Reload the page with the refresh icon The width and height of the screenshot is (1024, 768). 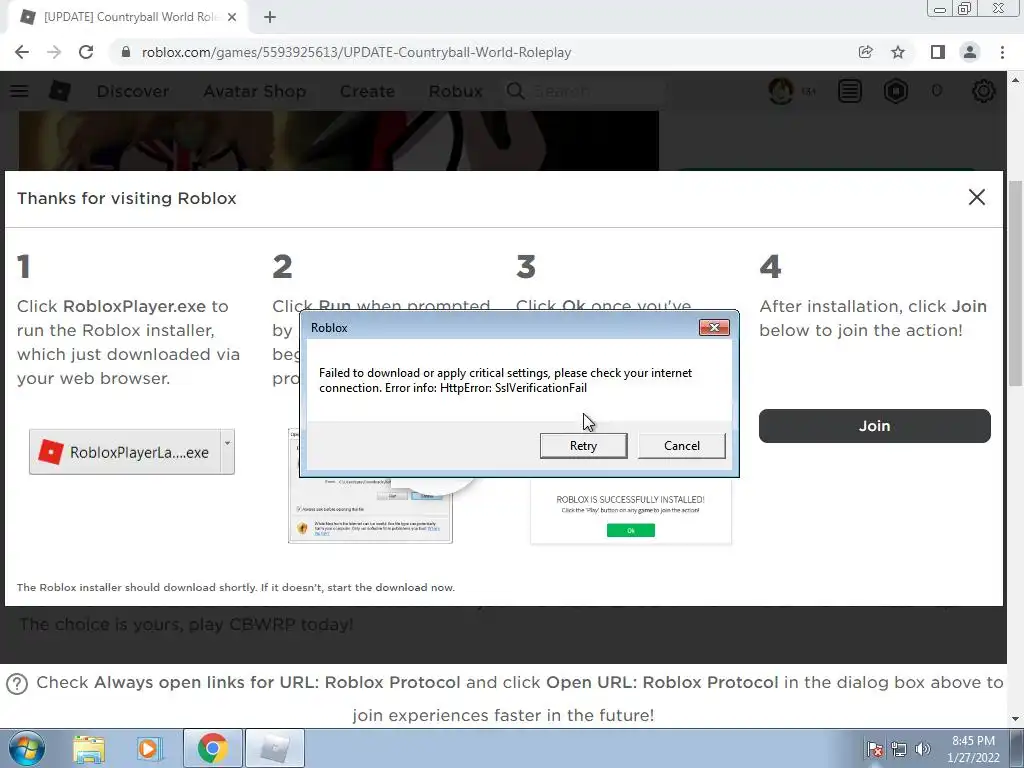coord(86,52)
